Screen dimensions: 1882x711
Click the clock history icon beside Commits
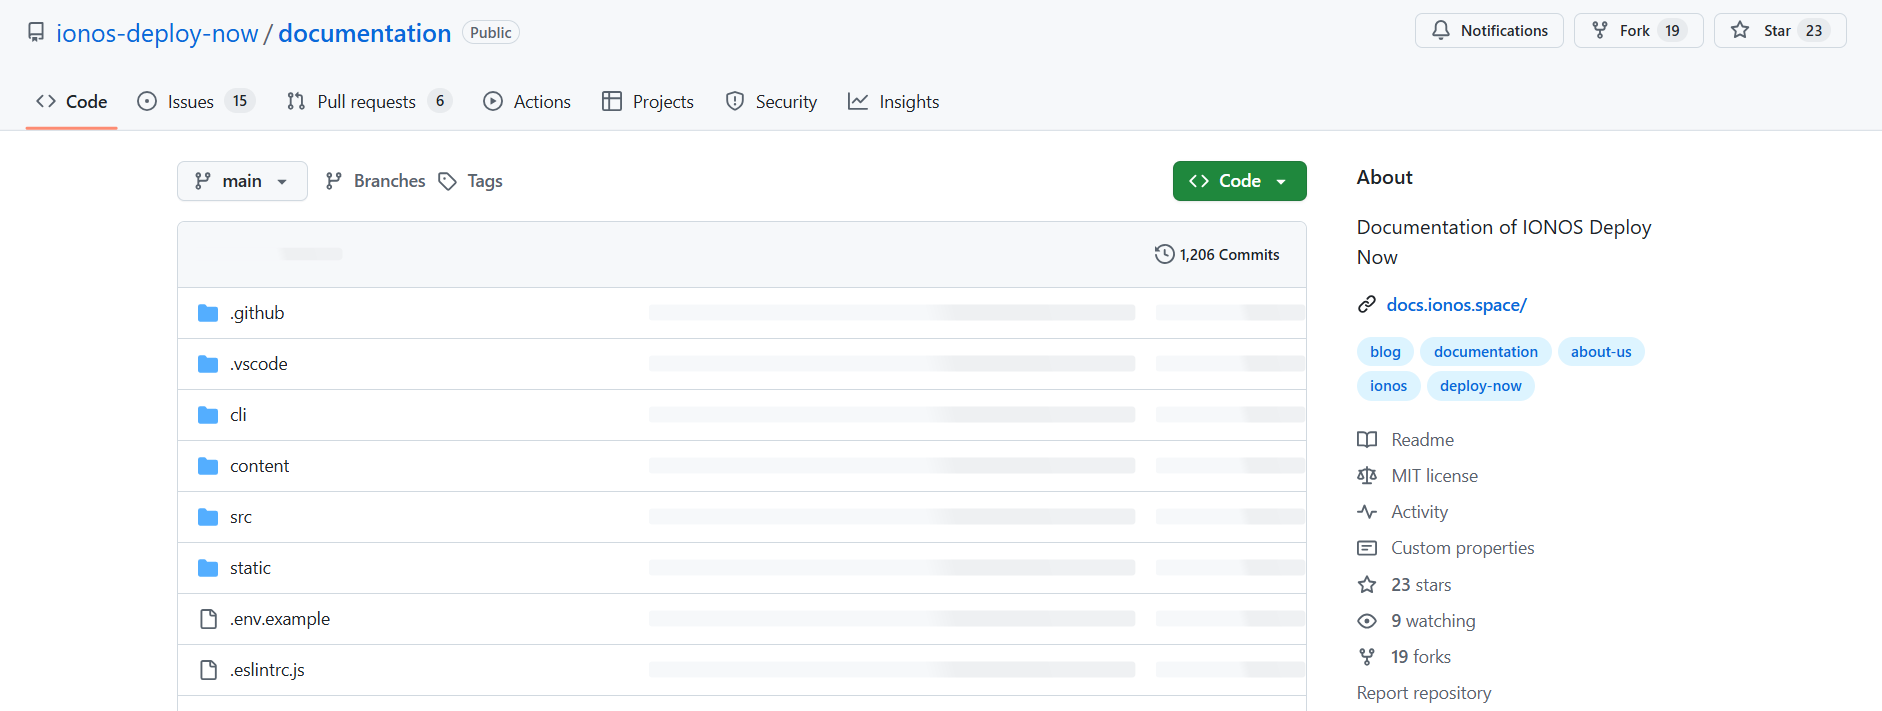click(x=1164, y=255)
